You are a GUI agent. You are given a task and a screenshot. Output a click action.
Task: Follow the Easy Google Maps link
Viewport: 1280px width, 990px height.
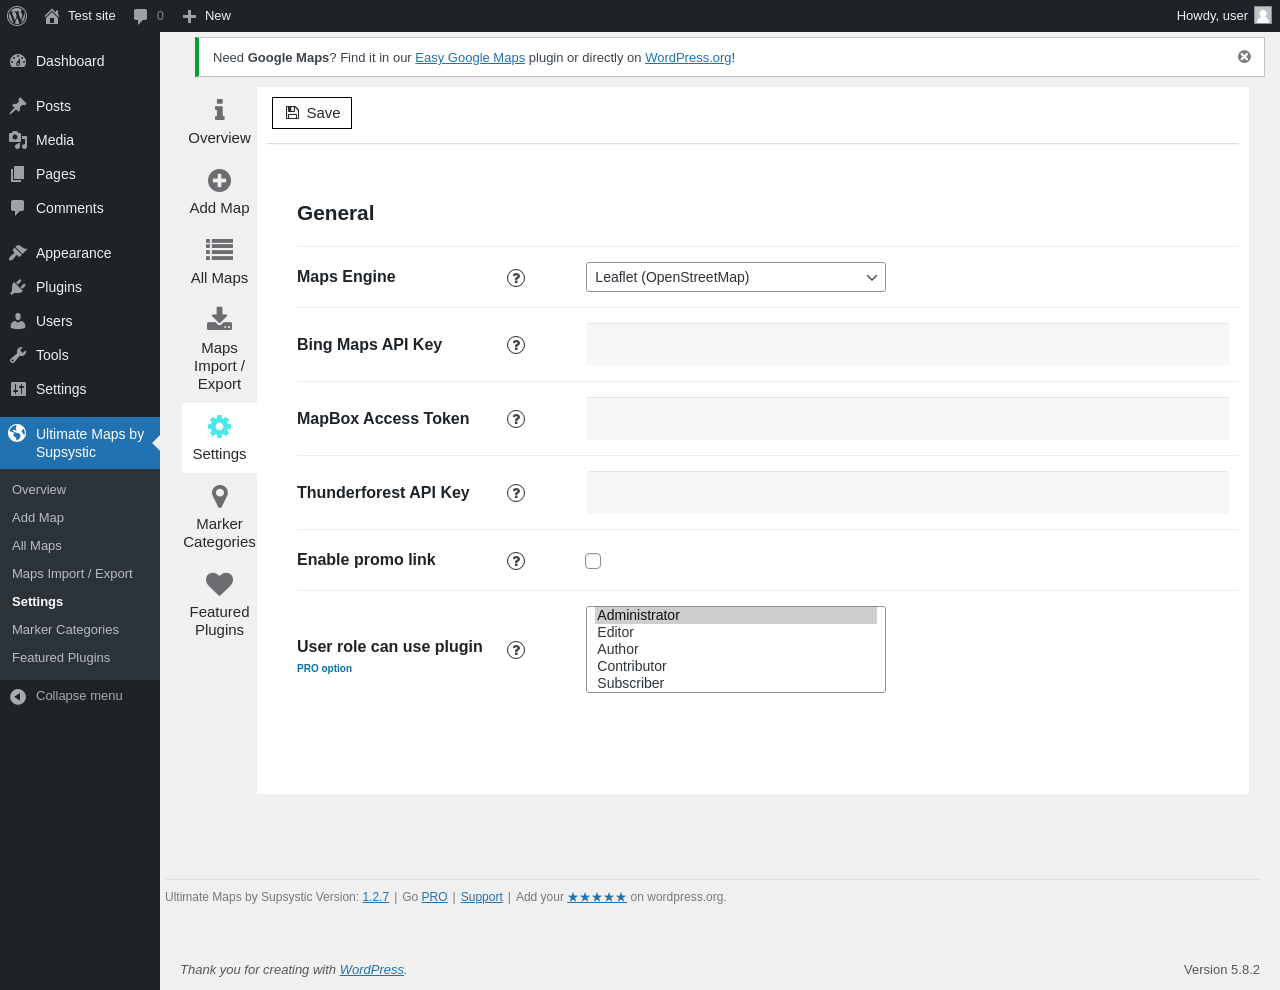point(470,58)
